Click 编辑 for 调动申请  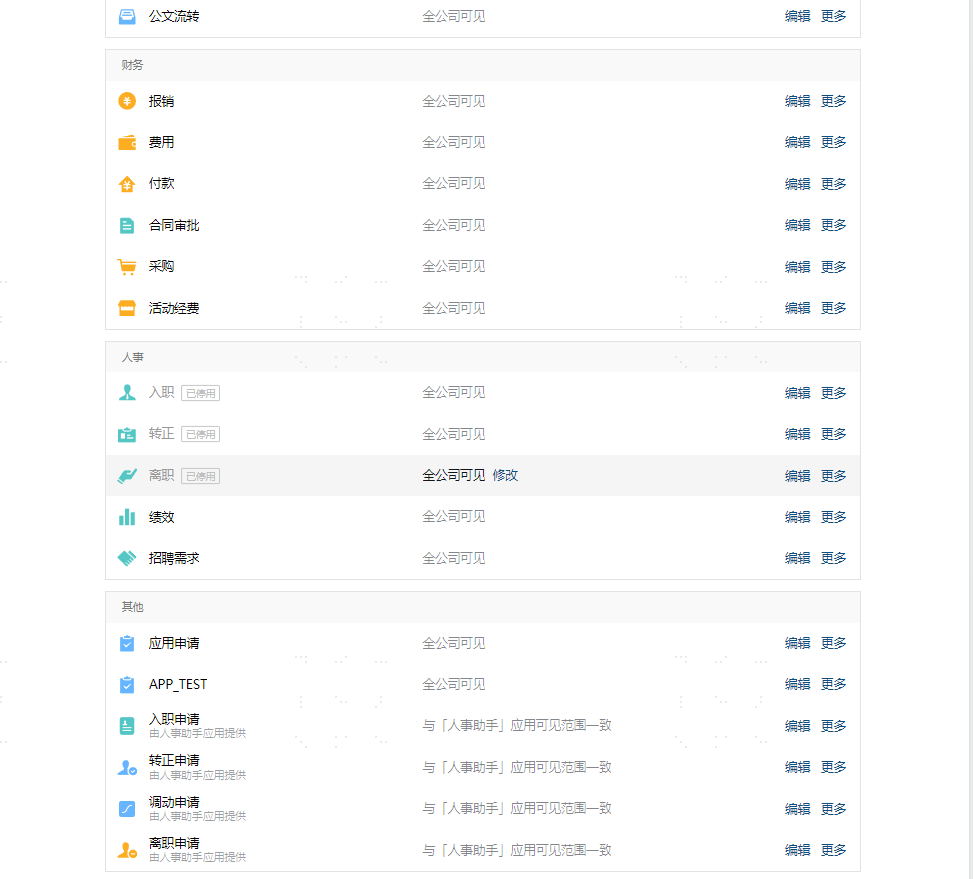coord(797,809)
